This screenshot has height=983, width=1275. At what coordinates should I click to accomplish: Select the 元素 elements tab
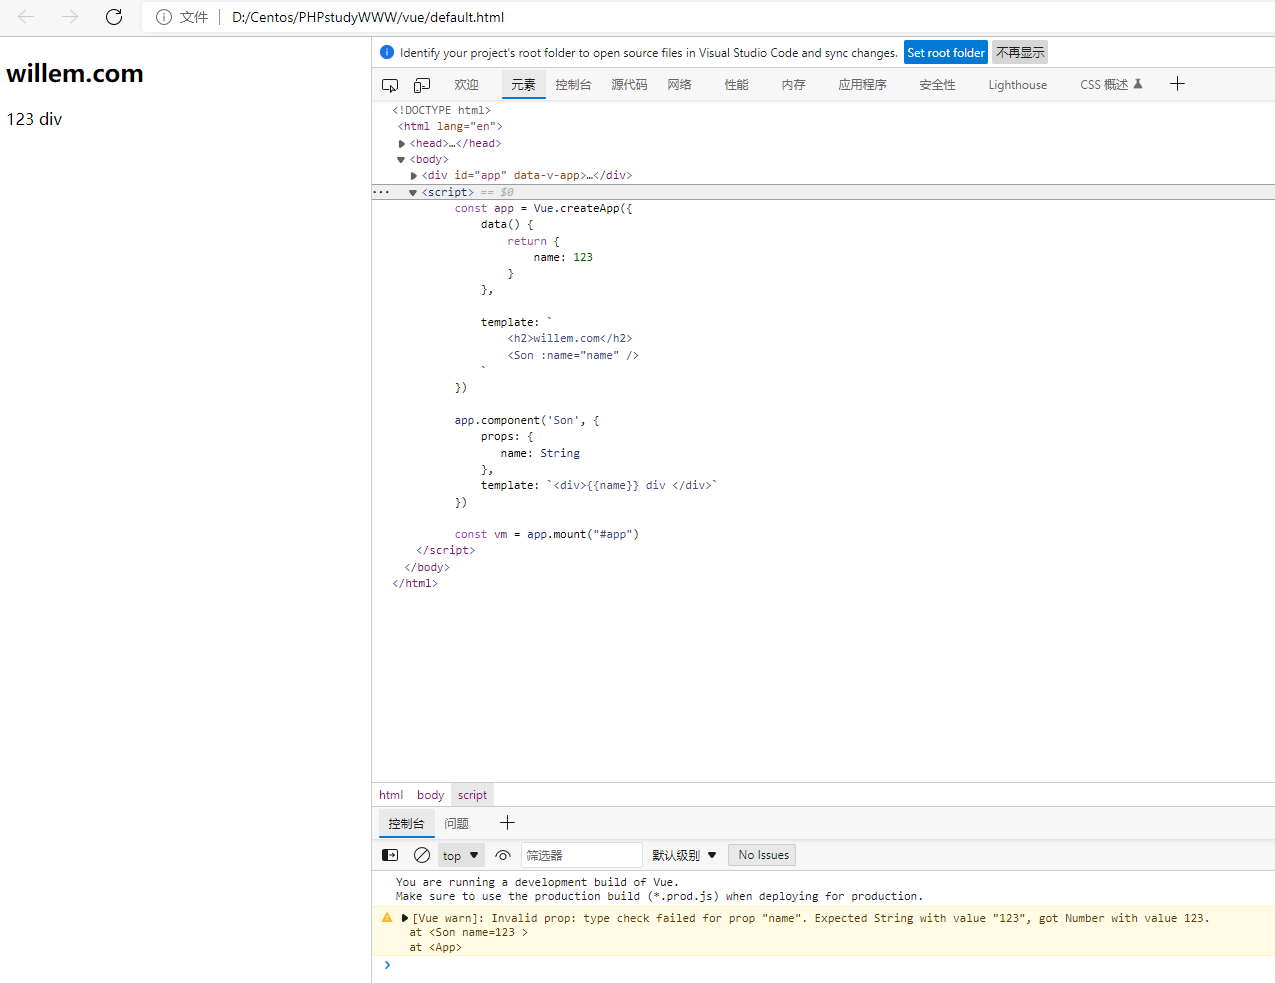[x=523, y=85]
